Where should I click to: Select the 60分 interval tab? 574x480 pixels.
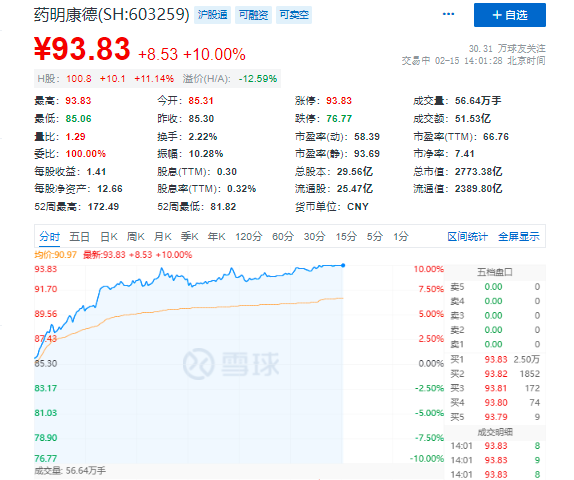coord(283,237)
